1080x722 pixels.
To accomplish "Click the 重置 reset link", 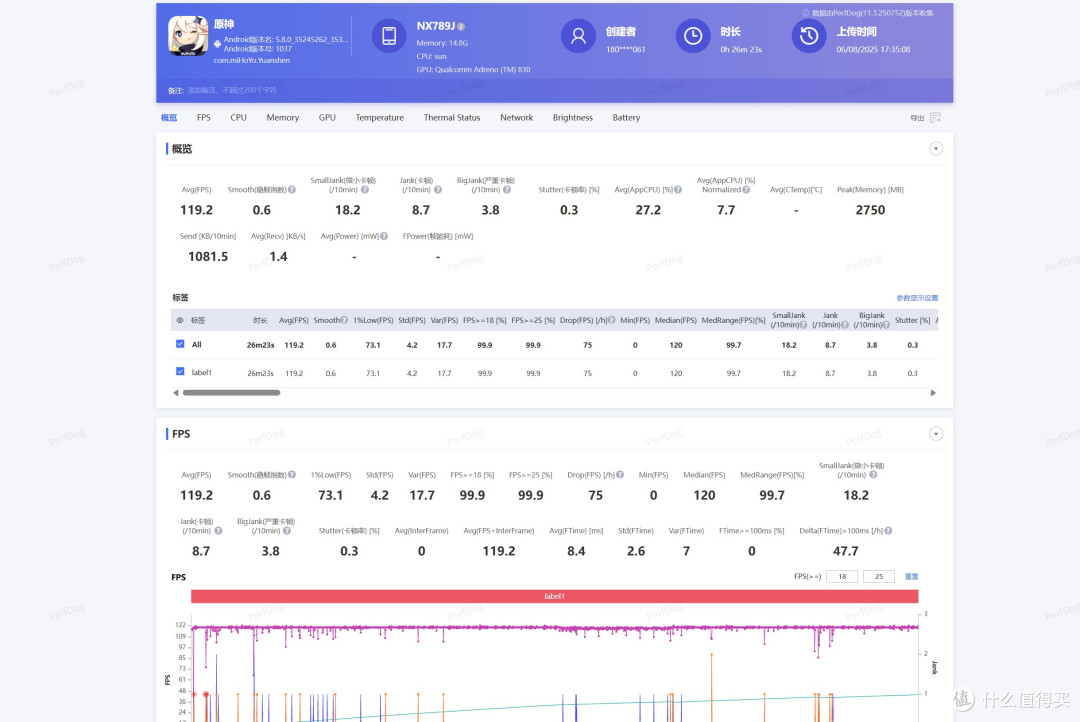I will (x=911, y=577).
